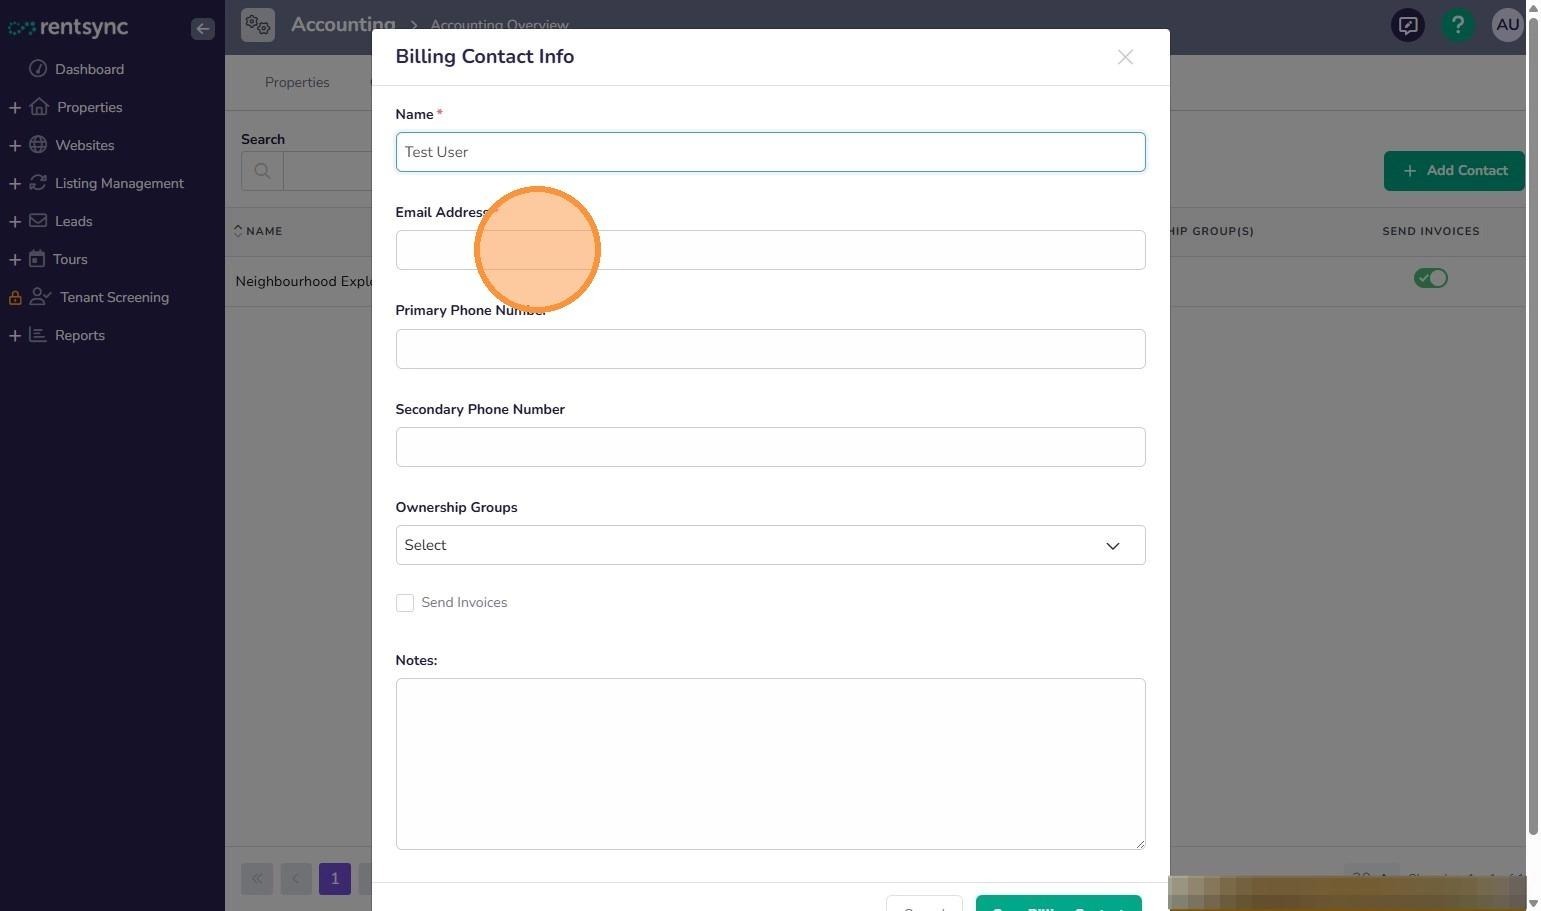The image size is (1541, 911).
Task: Check the Send Invoices checkbox
Action: point(405,603)
